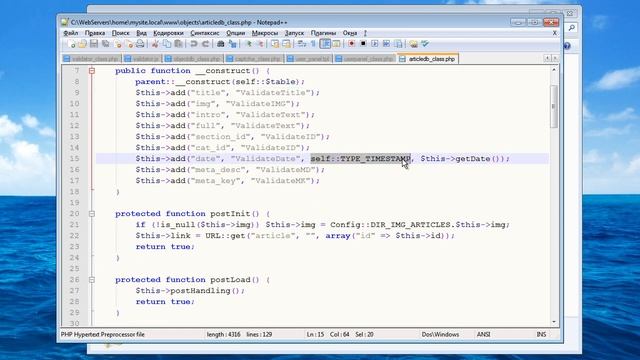The height and width of the screenshot is (360, 640).
Task: Create a new file with toolbar icon
Action: pos(71,44)
